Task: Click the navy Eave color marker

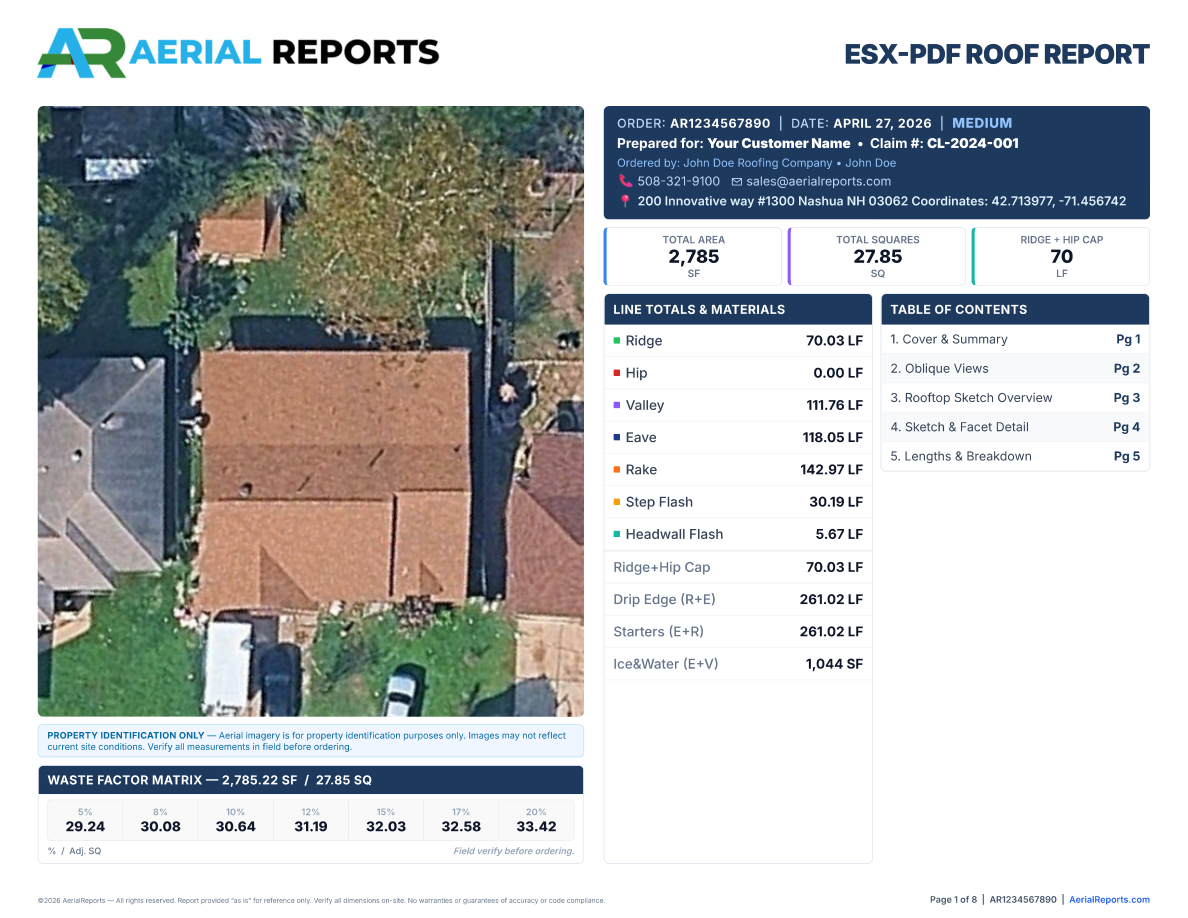Action: pos(617,437)
